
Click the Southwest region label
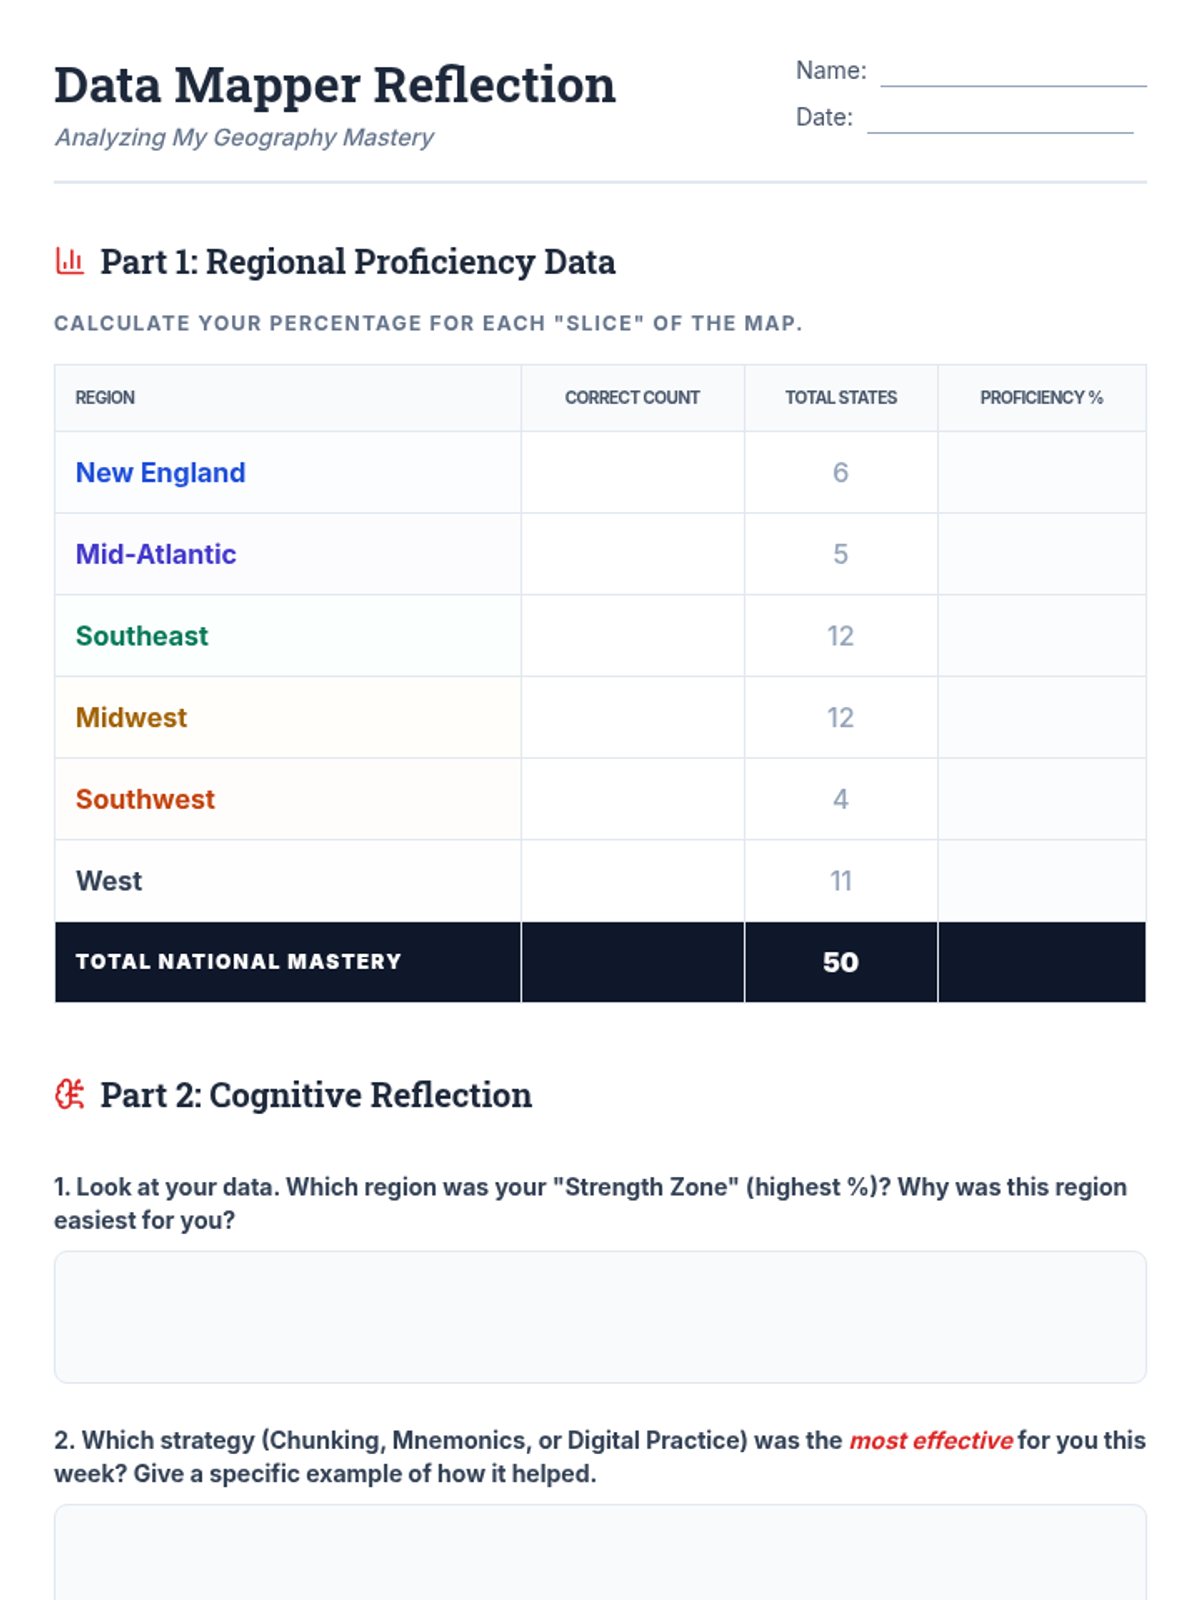145,799
